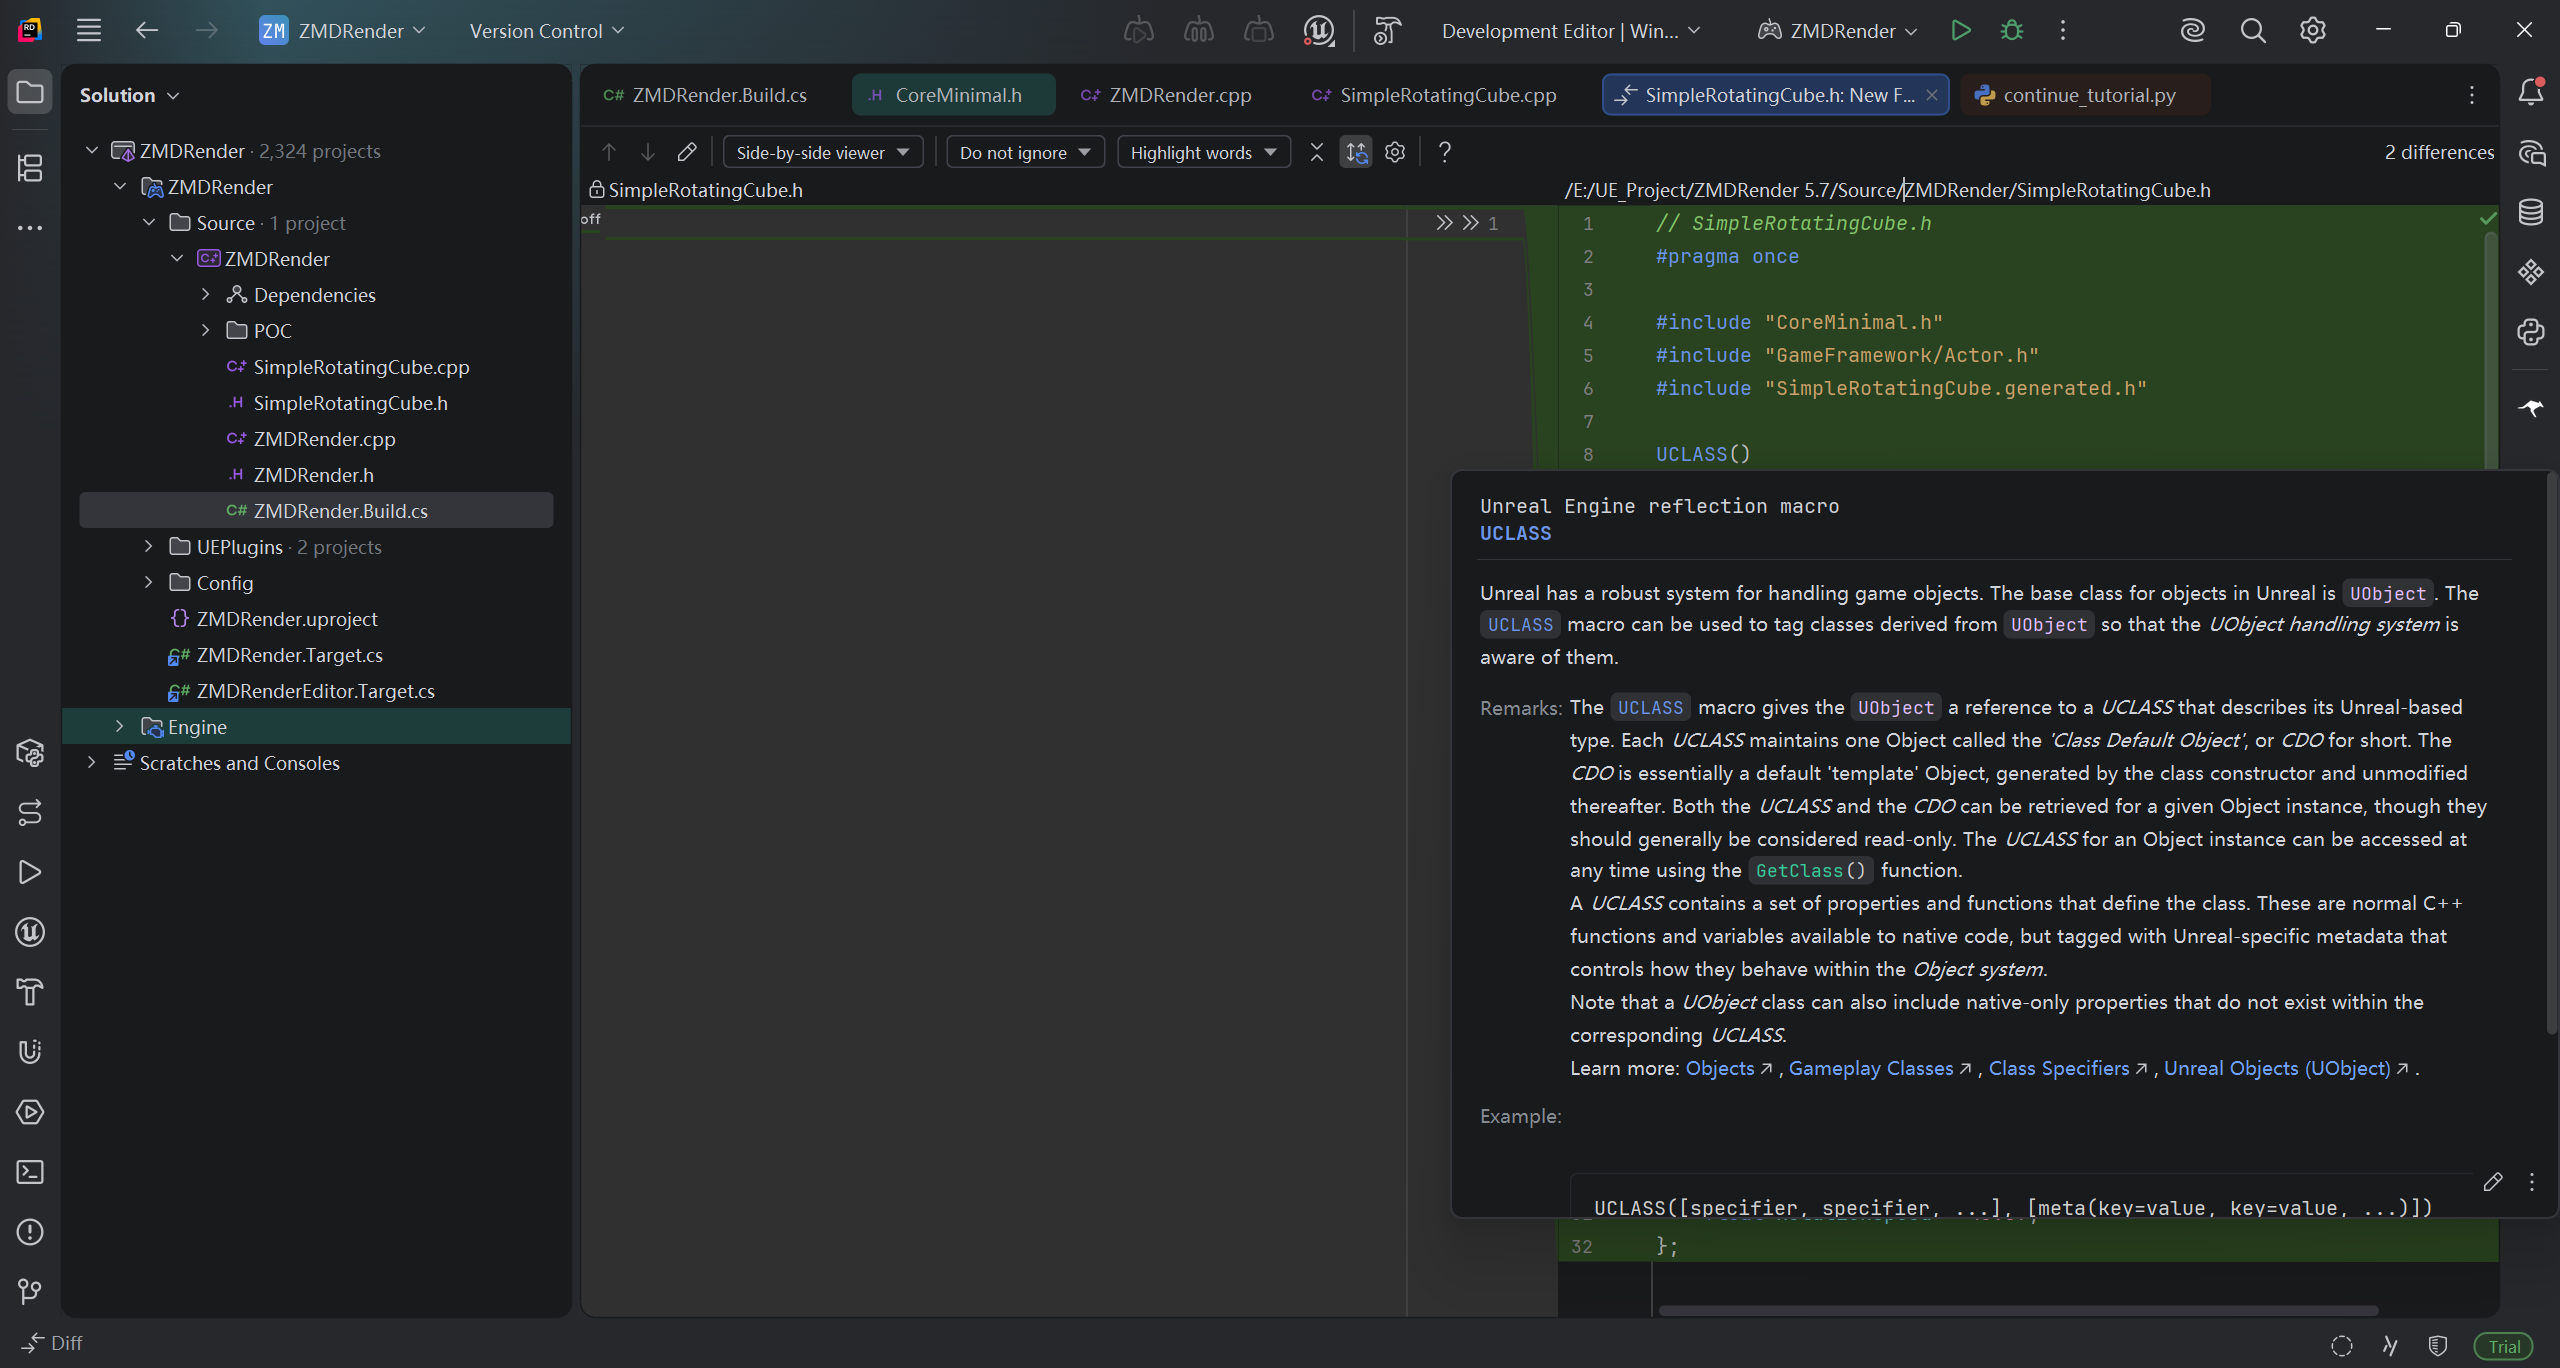Toggle the Trial status badge
The height and width of the screenshot is (1368, 2560).
pos(2503,1346)
